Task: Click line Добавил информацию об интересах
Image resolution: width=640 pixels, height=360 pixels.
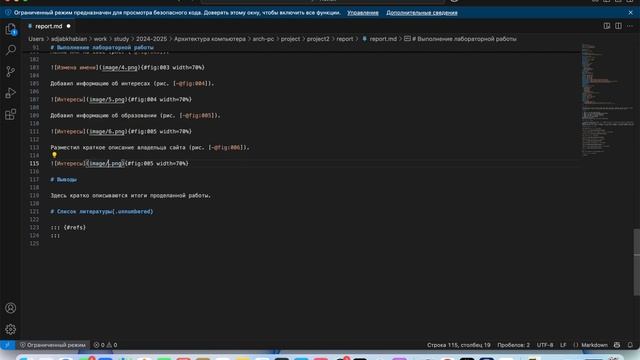Action: [x=132, y=83]
